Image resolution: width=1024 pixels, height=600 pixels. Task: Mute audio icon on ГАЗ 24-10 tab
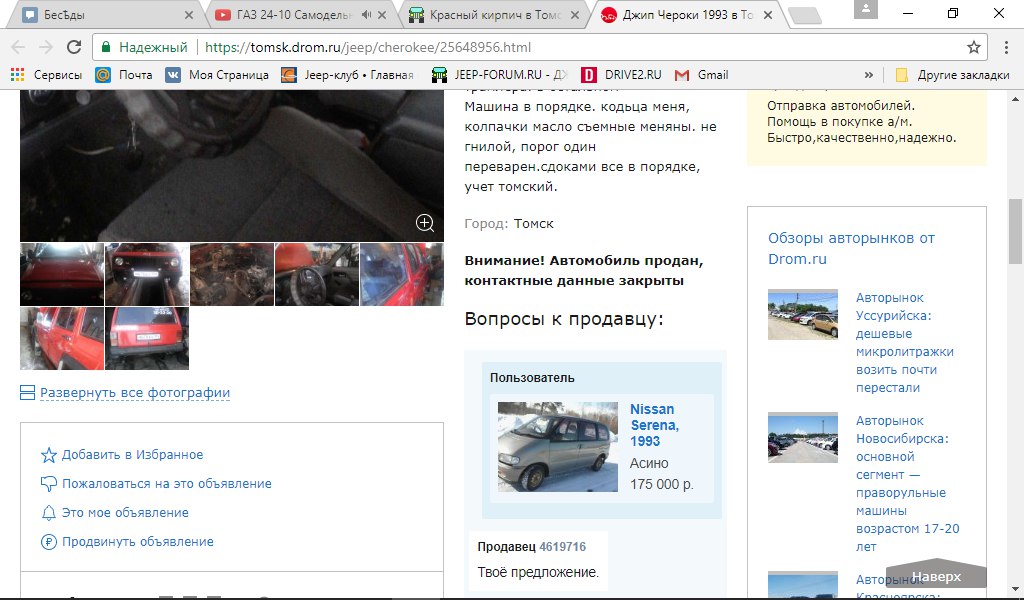click(366, 14)
